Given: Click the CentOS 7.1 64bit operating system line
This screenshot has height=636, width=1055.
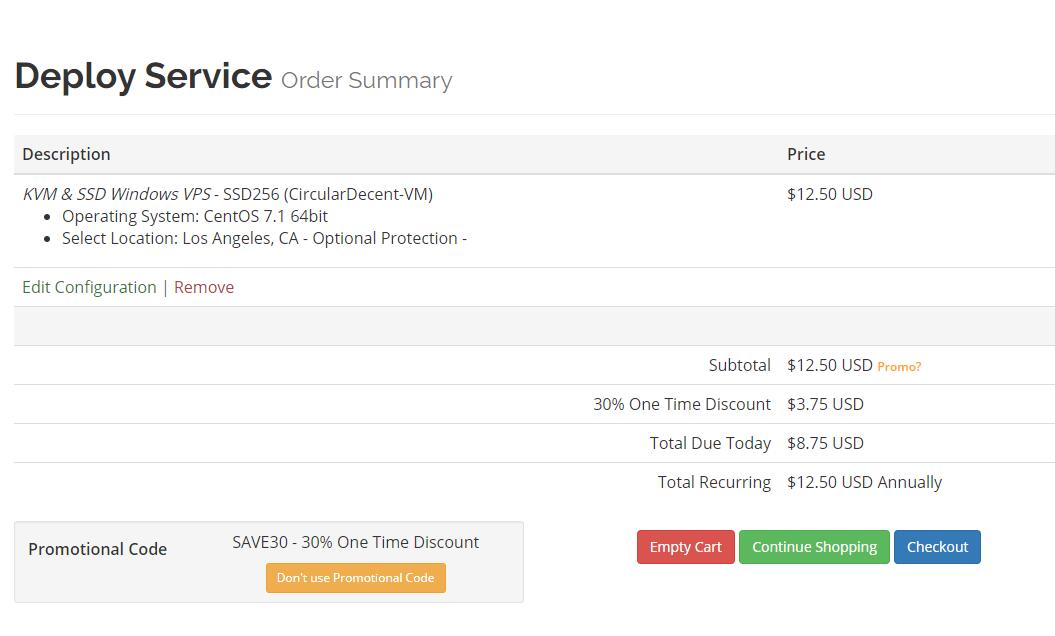Looking at the screenshot, I should pyautogui.click(x=195, y=216).
